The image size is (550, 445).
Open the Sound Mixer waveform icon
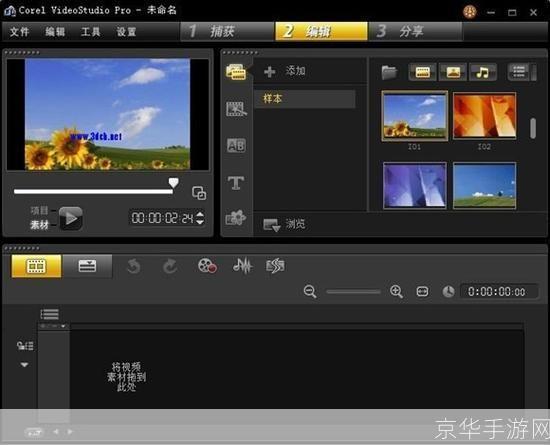pyautogui.click(x=242, y=266)
